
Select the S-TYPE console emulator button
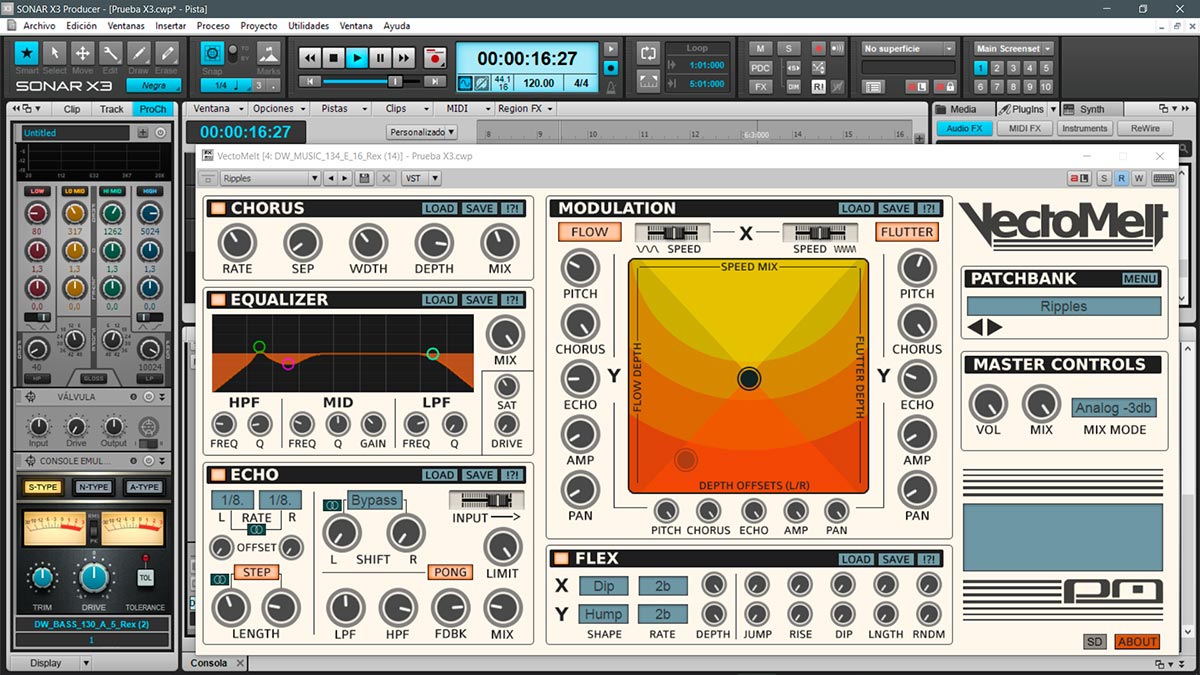tap(42, 487)
